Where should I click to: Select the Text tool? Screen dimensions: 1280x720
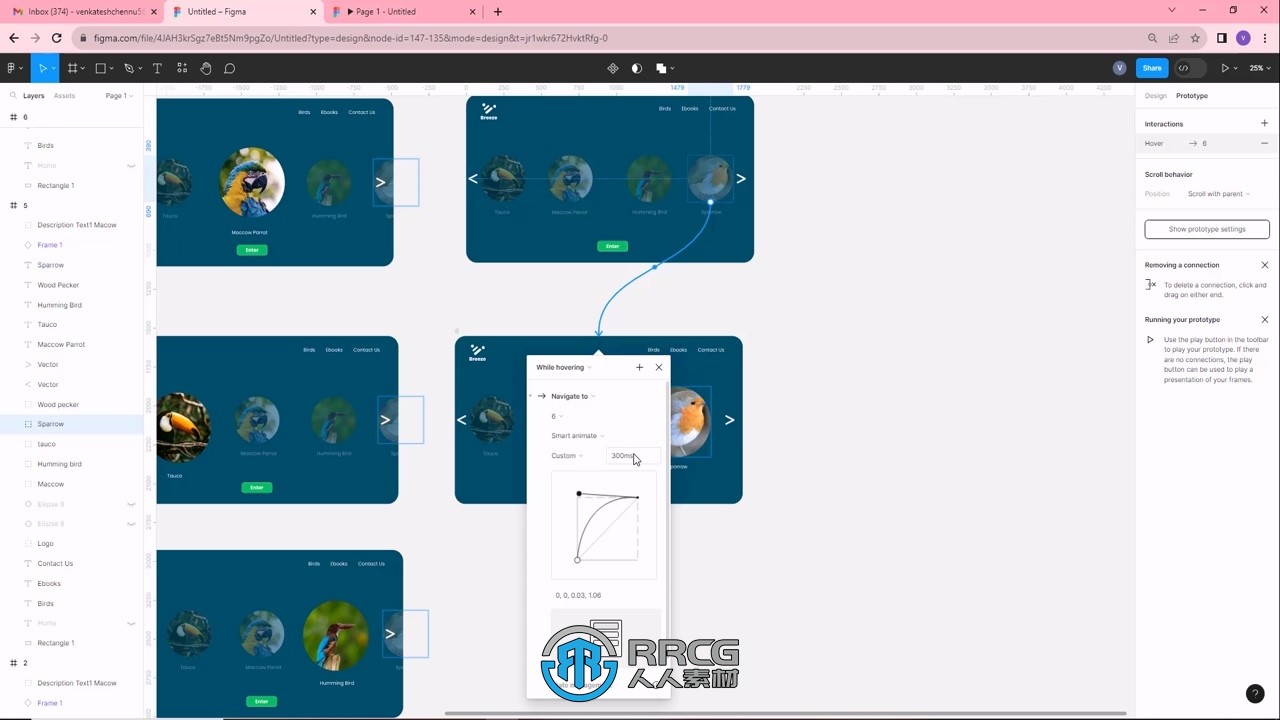[x=157, y=68]
